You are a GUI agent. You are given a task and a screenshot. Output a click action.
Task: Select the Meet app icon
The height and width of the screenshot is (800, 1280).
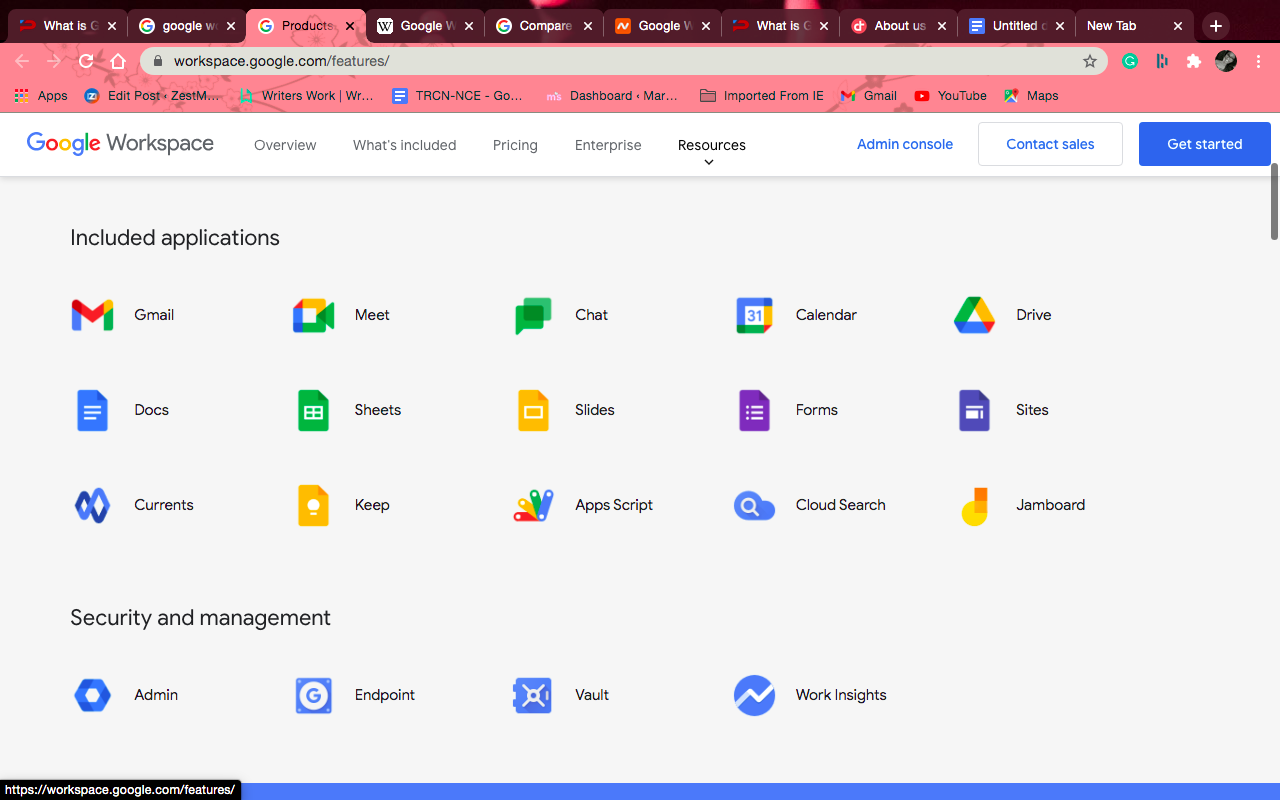(313, 314)
